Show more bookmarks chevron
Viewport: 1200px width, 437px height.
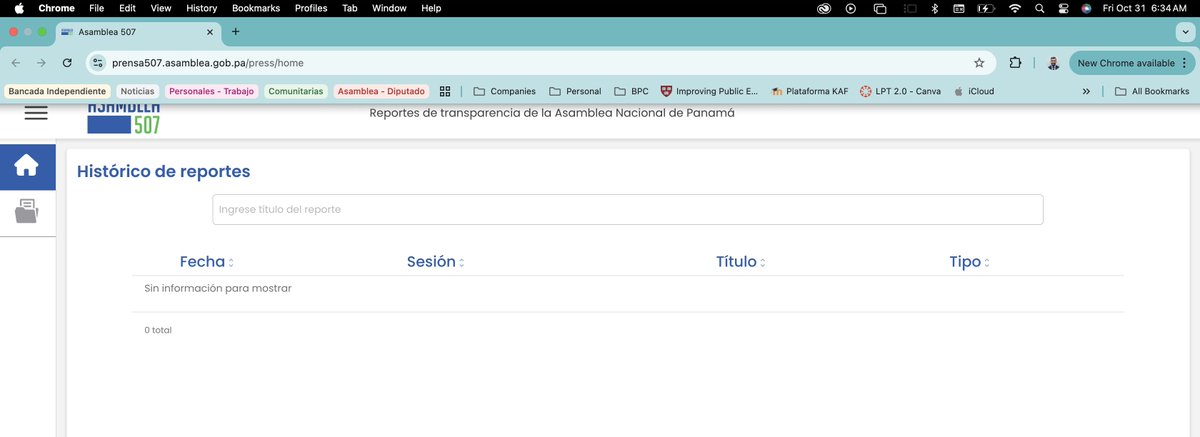tap(1086, 91)
